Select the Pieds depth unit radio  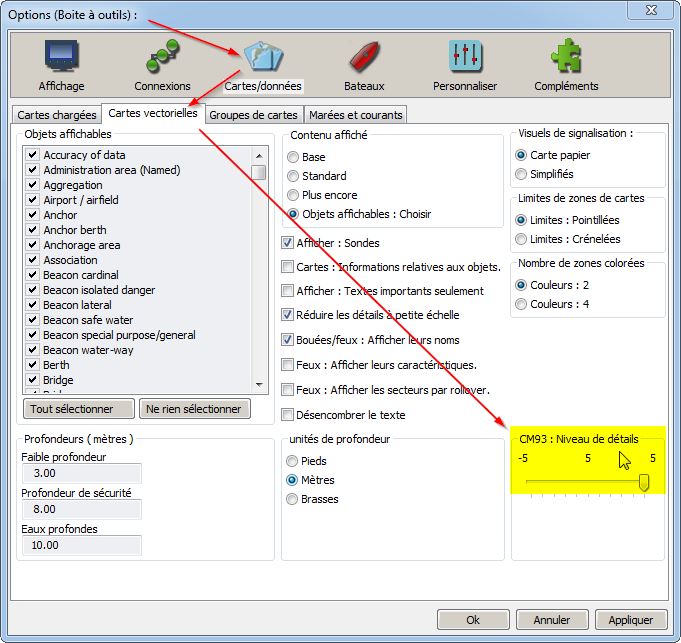pyautogui.click(x=293, y=461)
